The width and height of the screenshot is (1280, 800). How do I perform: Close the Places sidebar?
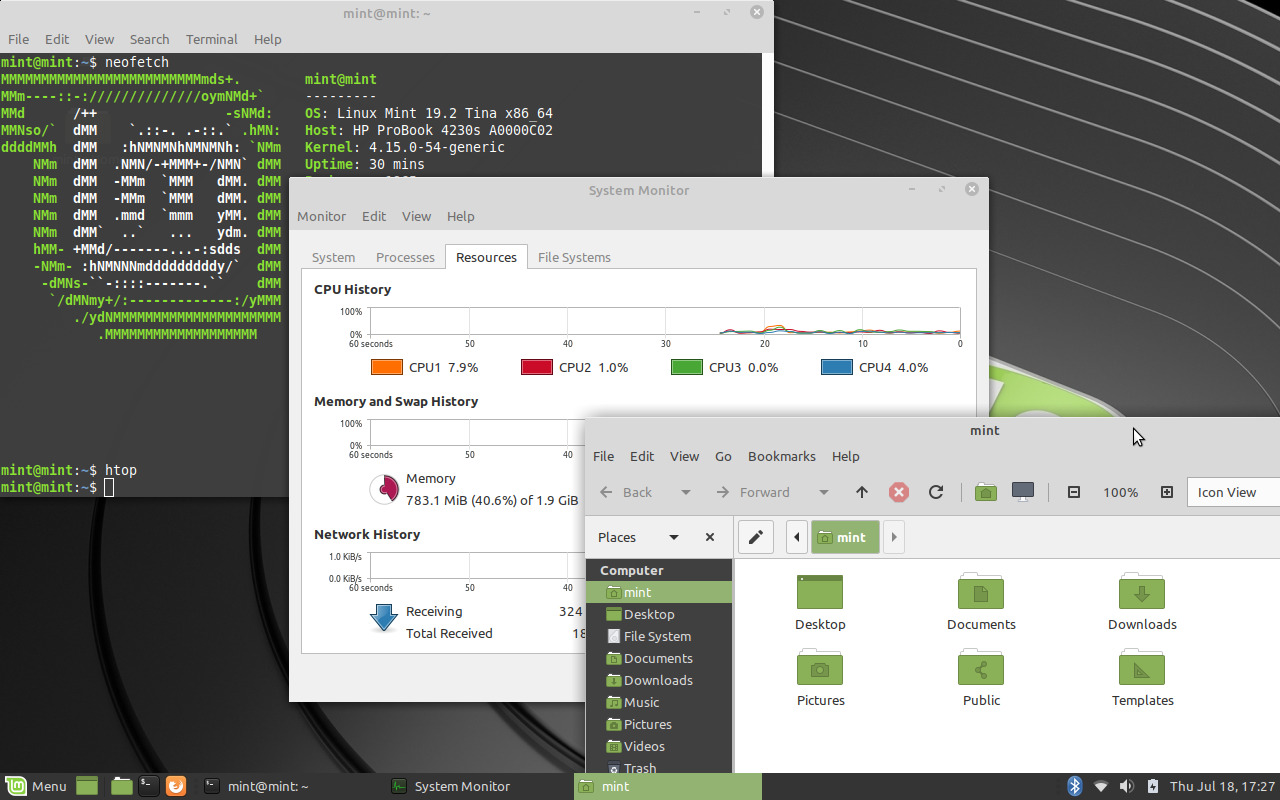pyautogui.click(x=710, y=537)
